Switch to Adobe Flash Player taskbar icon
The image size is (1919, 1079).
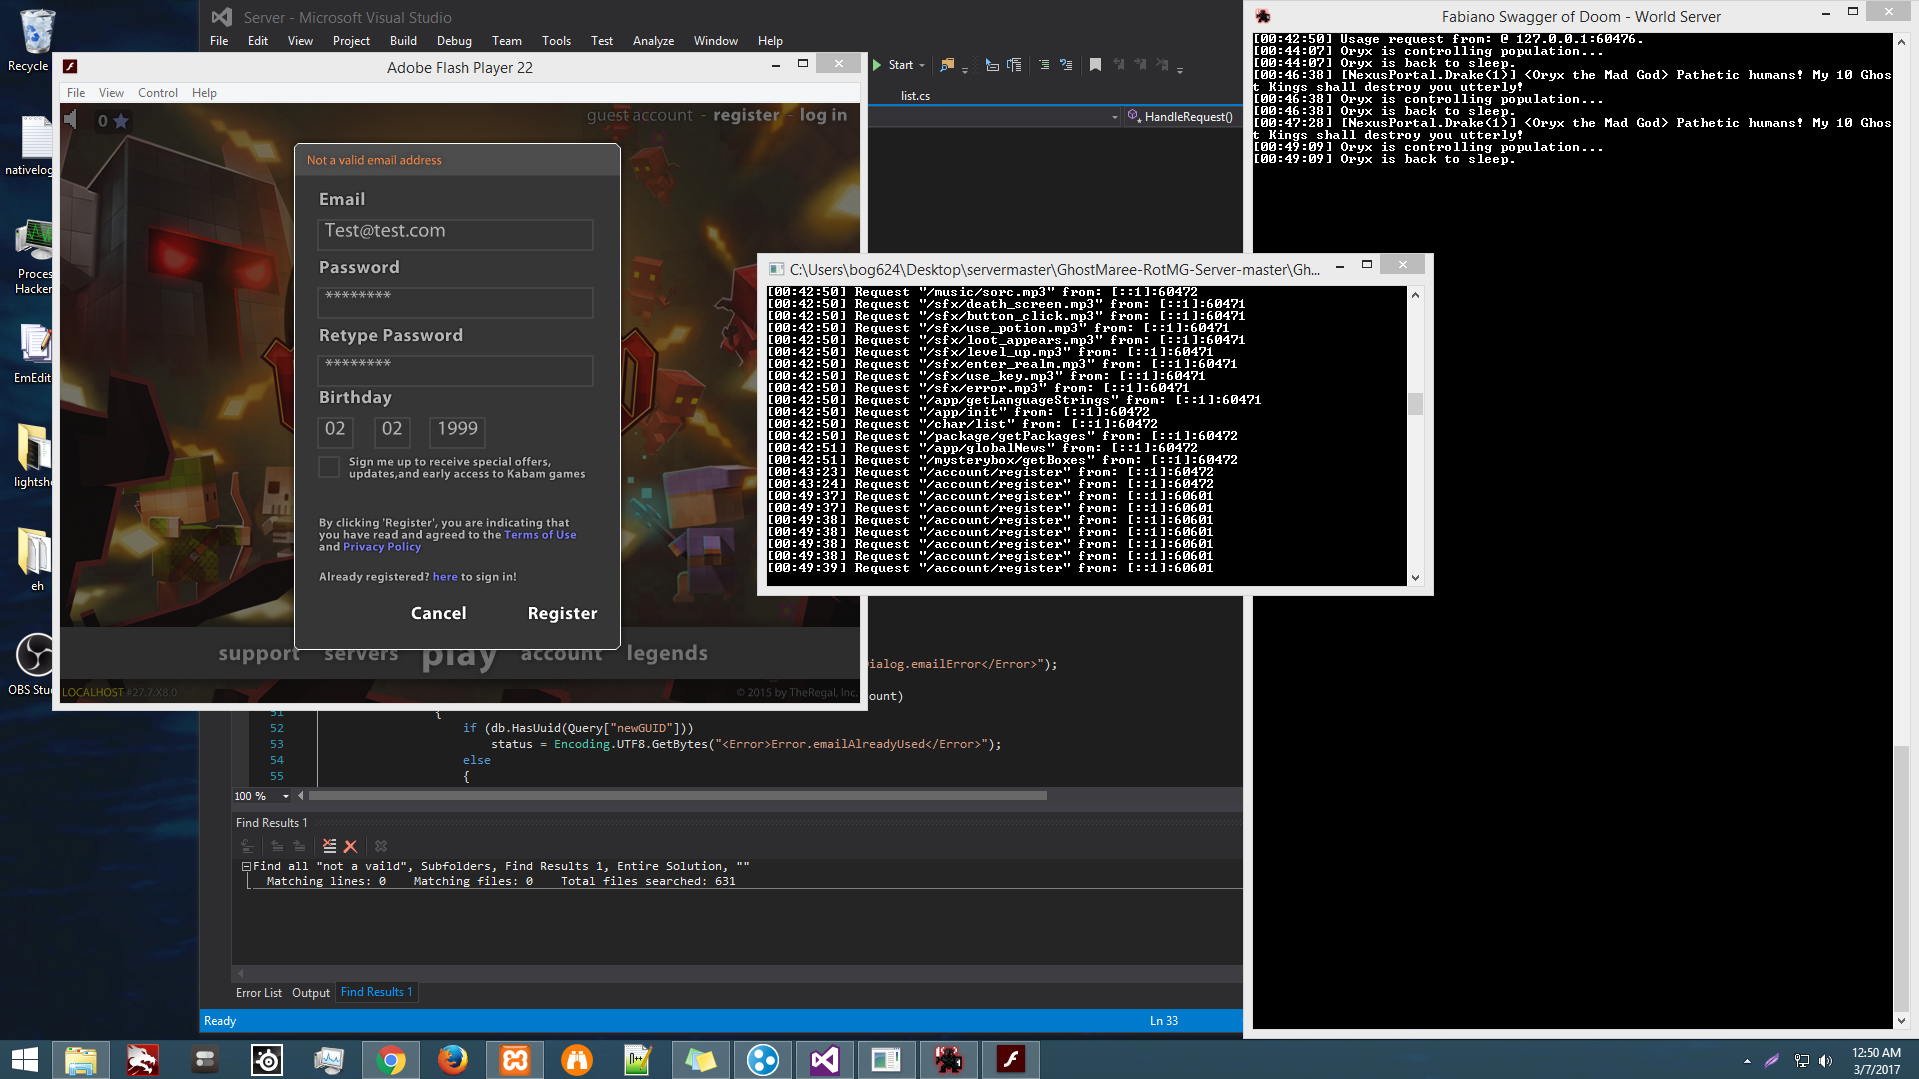1011,1059
